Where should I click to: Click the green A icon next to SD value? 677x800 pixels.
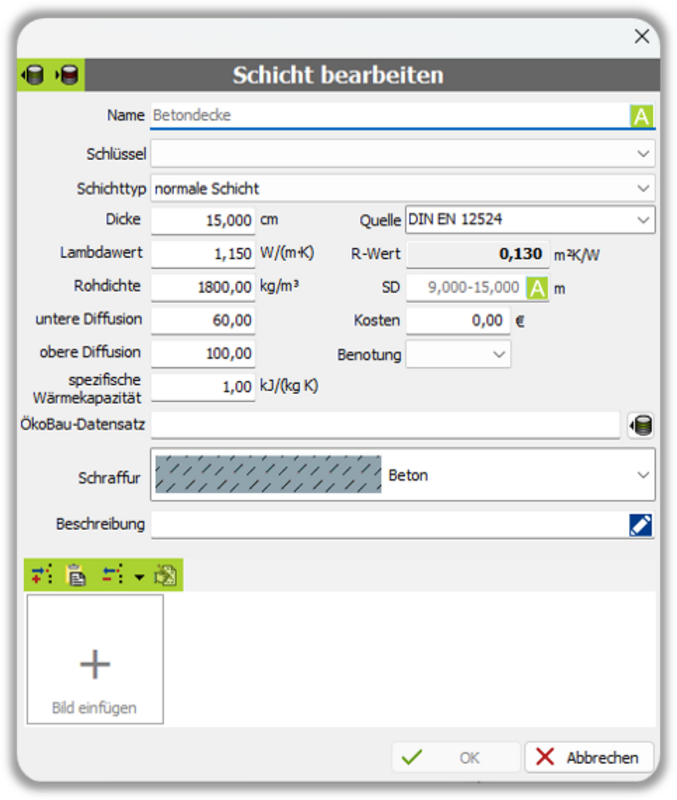click(537, 289)
